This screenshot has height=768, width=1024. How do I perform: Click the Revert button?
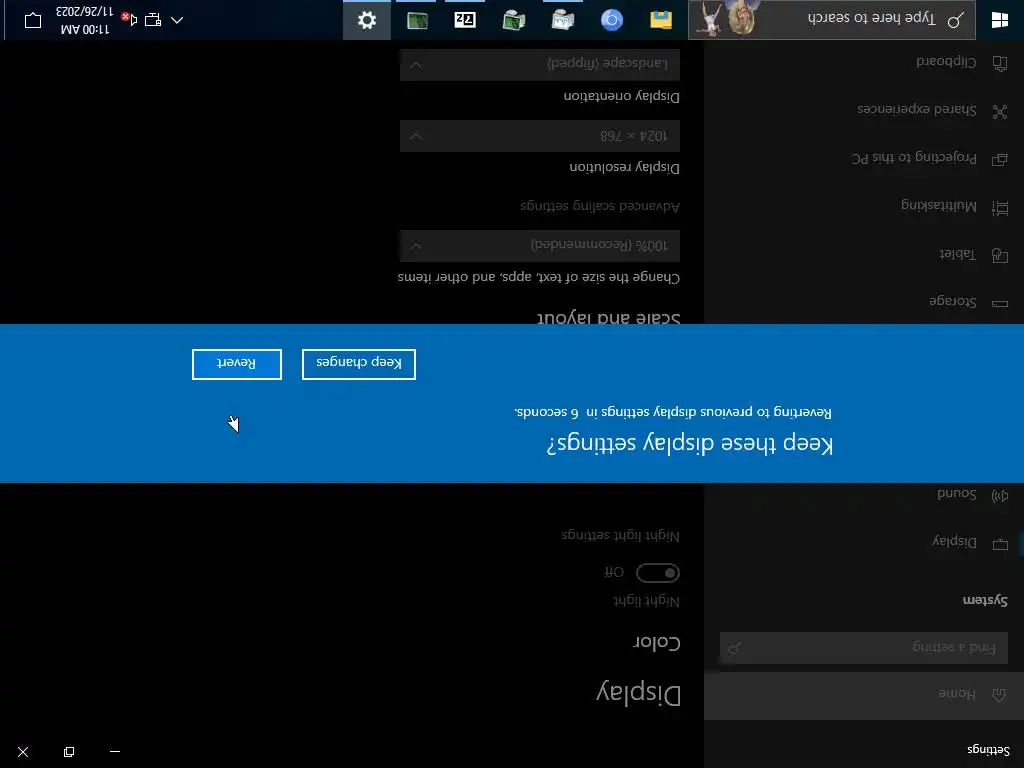[x=236, y=364]
